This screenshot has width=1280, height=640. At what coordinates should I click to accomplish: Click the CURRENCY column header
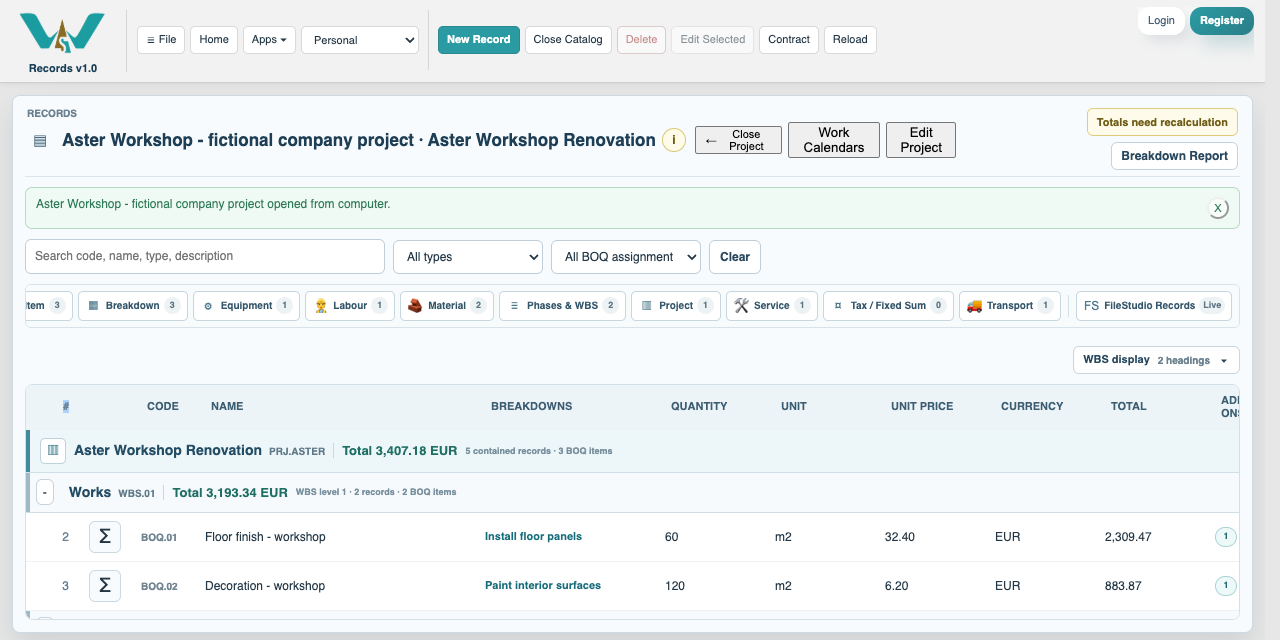pyautogui.click(x=1032, y=407)
